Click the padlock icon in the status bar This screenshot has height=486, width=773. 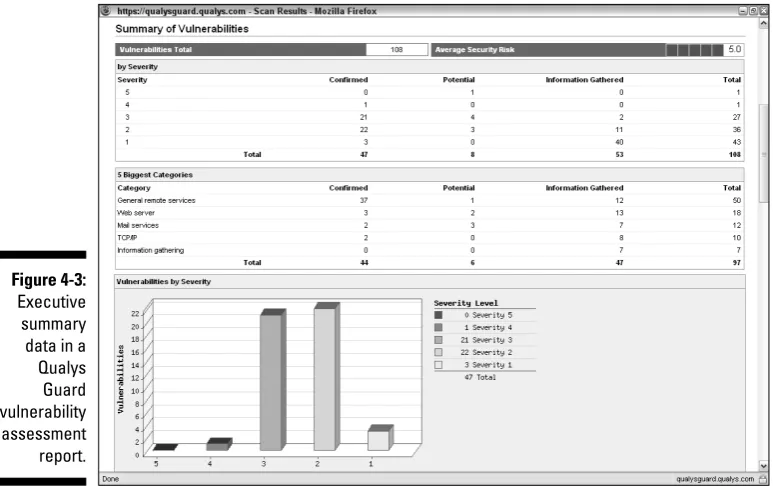coord(763,479)
